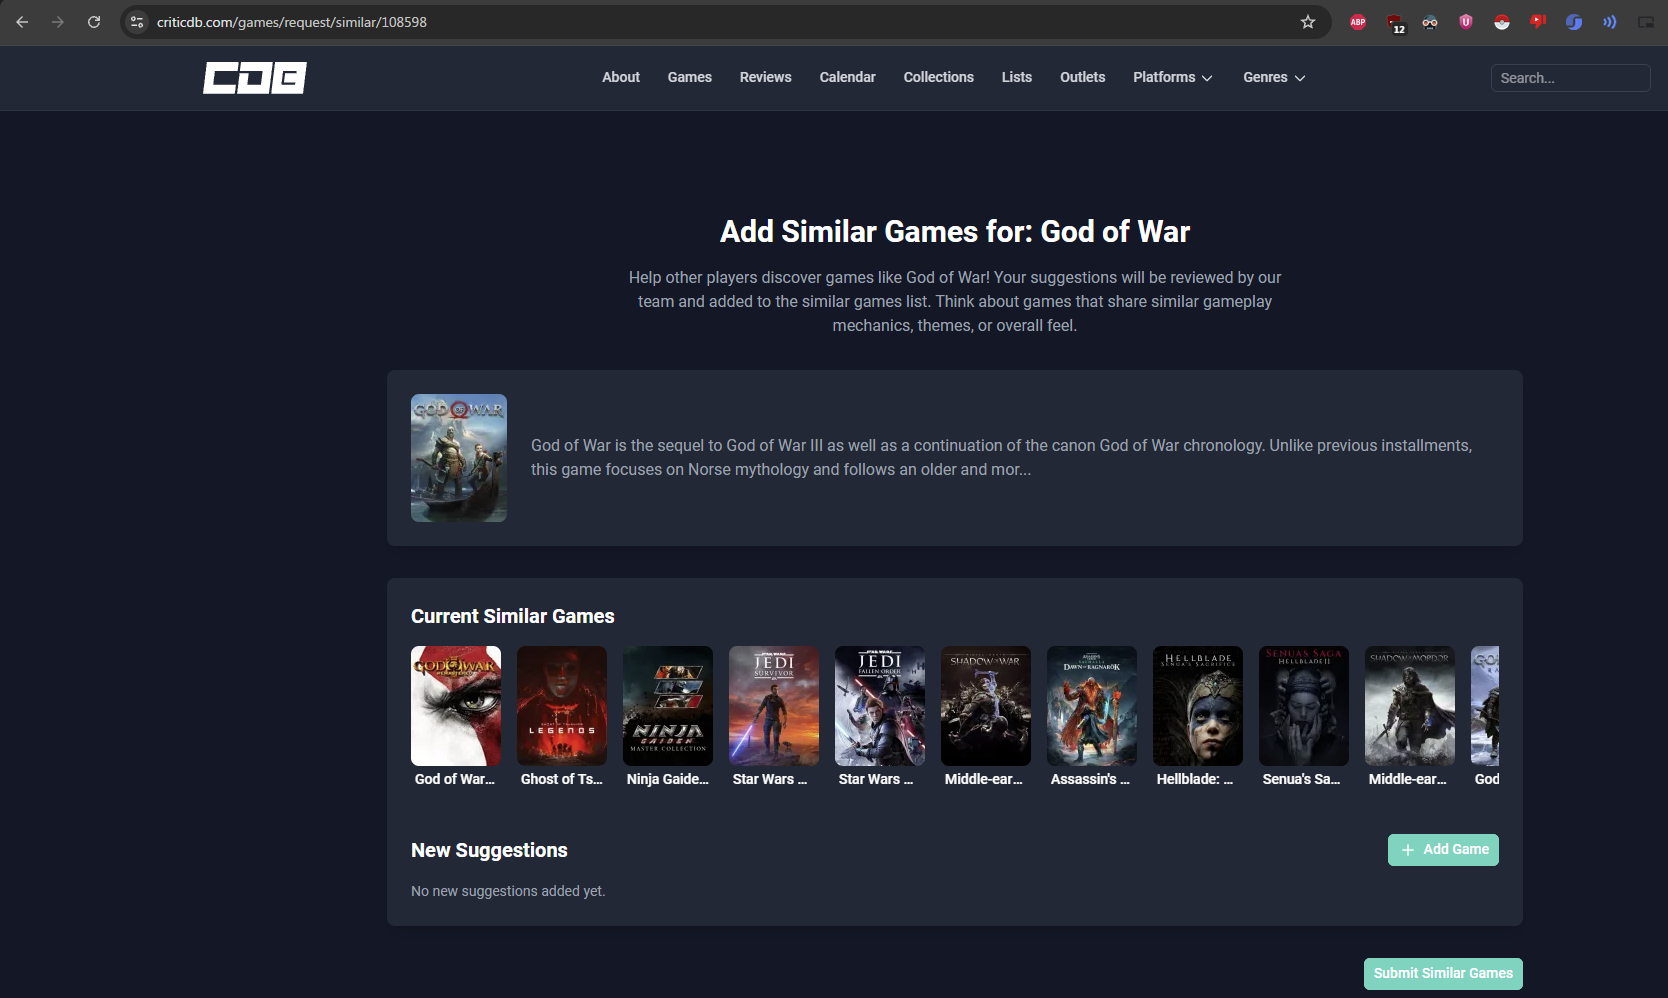Click the sound waves extension icon
This screenshot has width=1668, height=998.
pyautogui.click(x=1610, y=22)
